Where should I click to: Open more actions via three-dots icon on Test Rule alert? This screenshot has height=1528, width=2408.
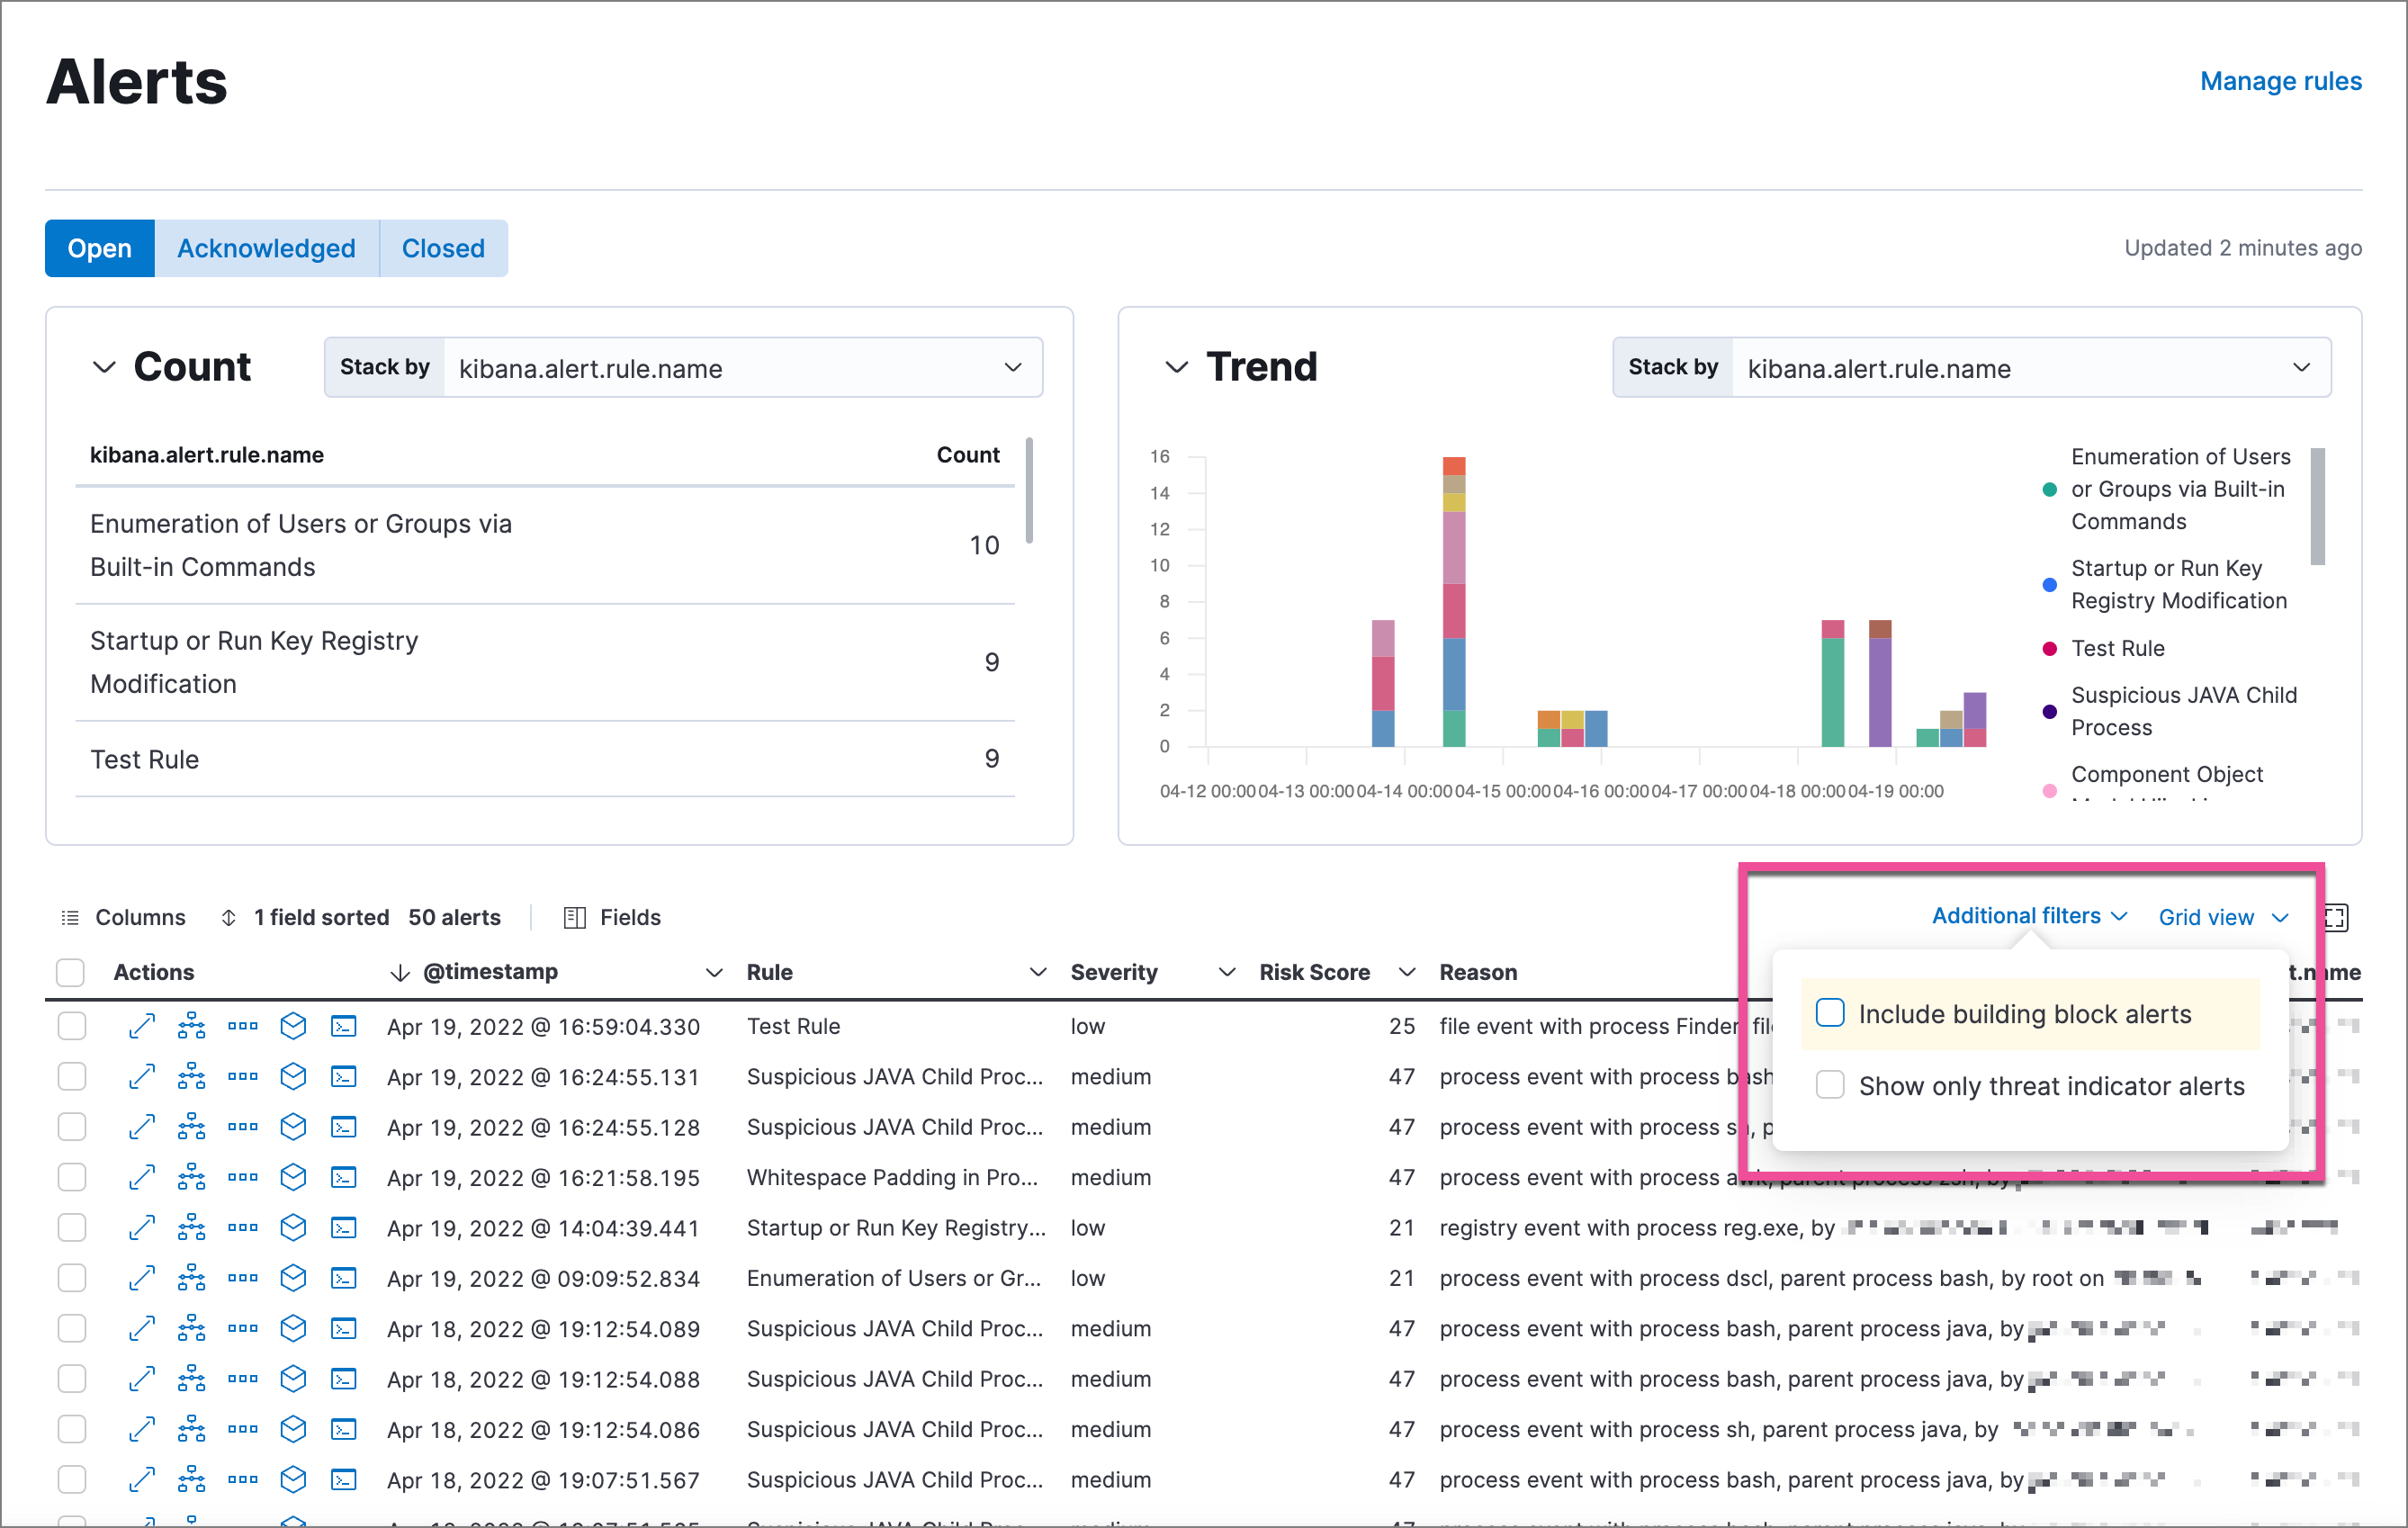tap(242, 1026)
